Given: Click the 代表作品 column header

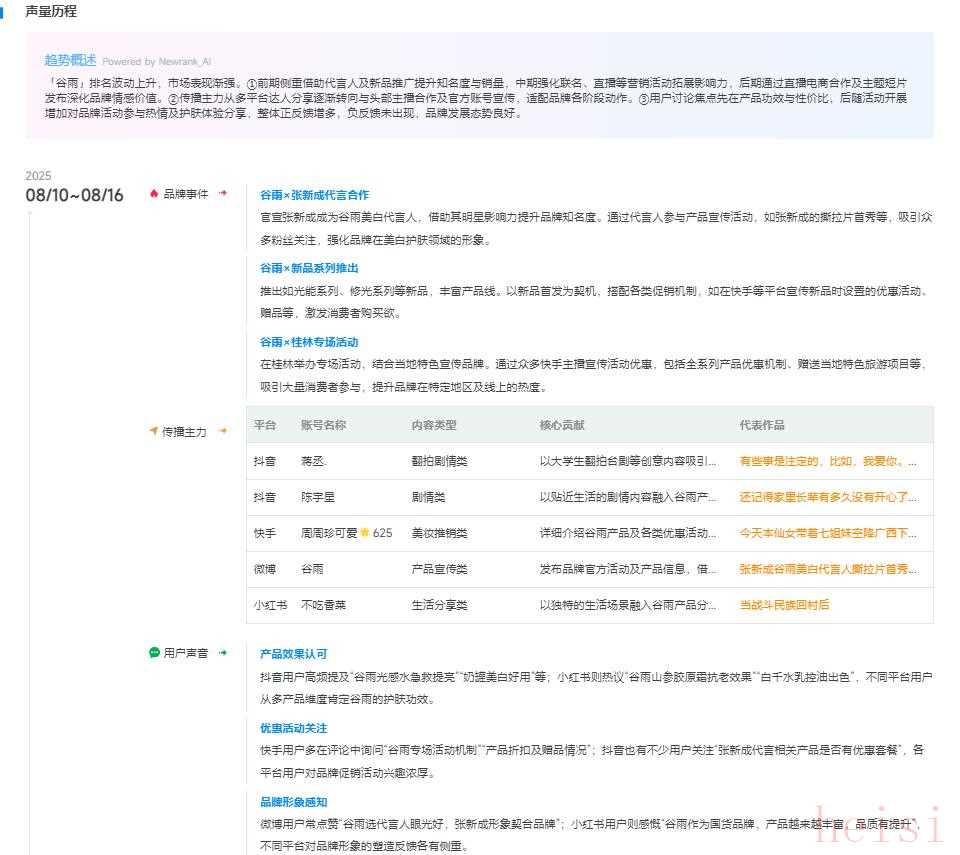Looking at the screenshot, I should click(762, 425).
